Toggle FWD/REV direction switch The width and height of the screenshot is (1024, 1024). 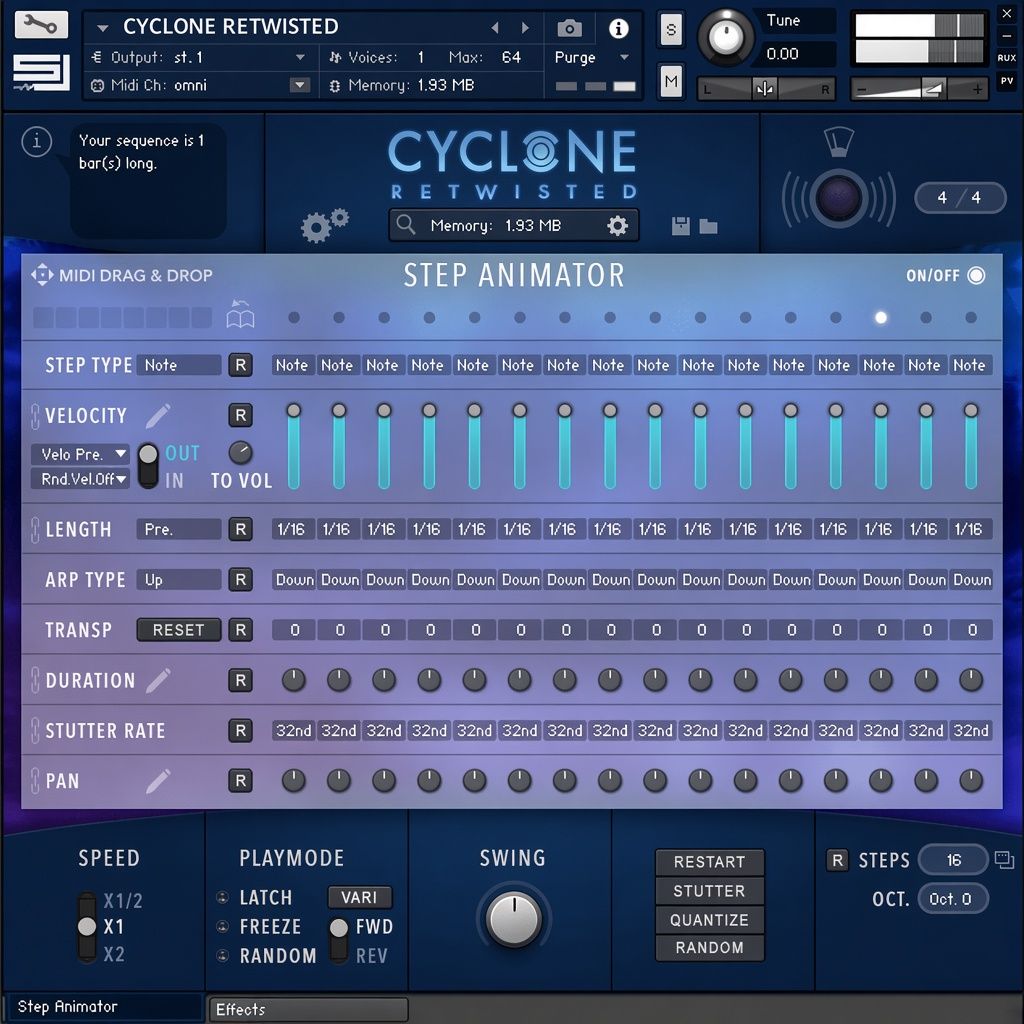(x=338, y=940)
